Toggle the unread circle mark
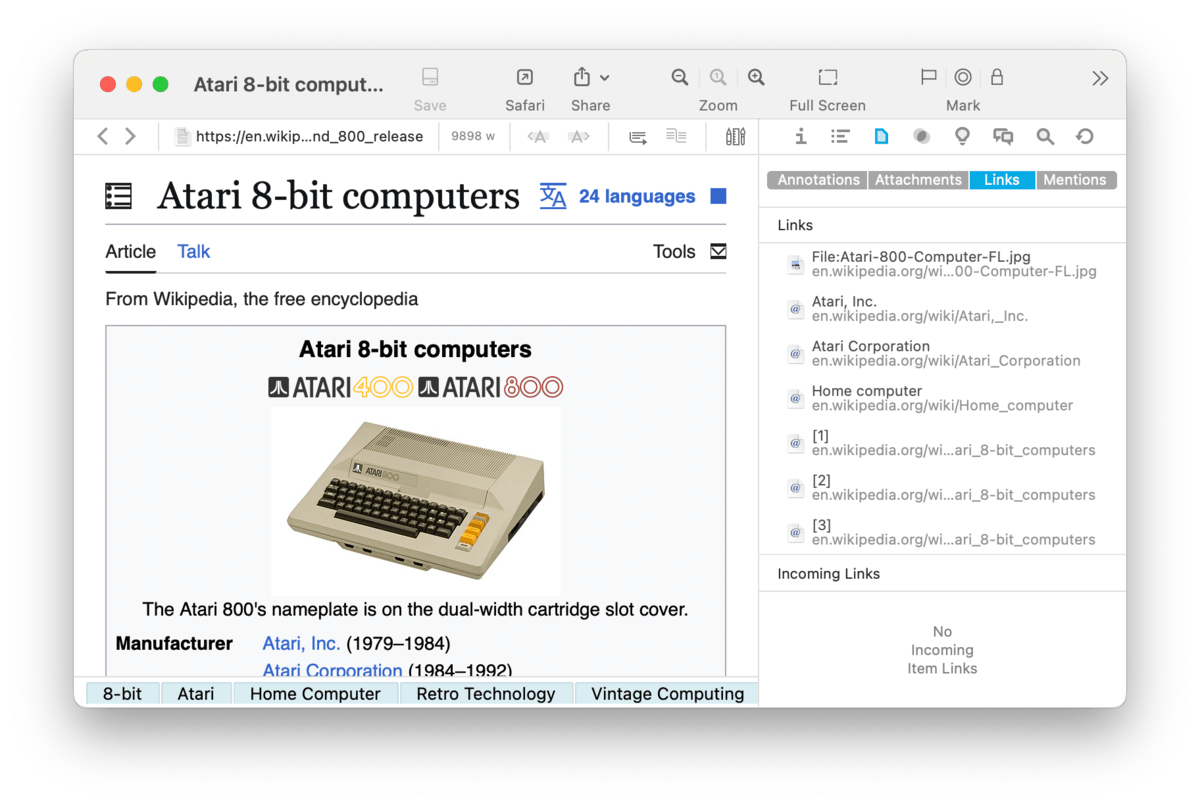1200x805 pixels. click(963, 78)
